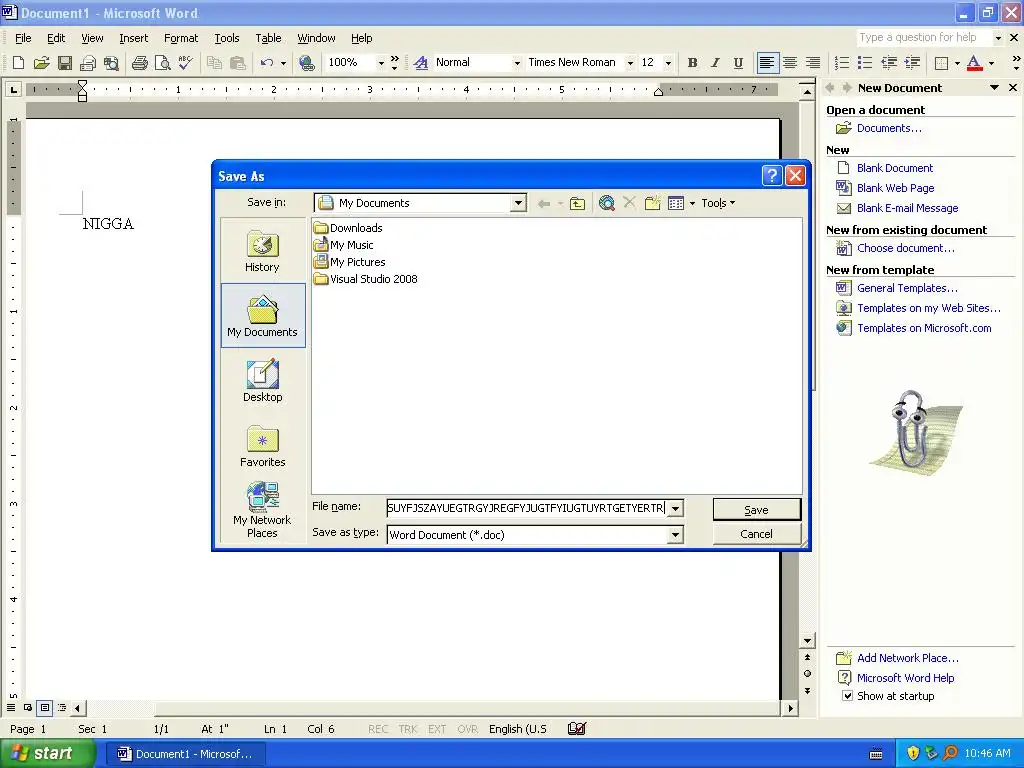Image resolution: width=1024 pixels, height=768 pixels.
Task: Open the Insert menu
Action: pos(133,38)
